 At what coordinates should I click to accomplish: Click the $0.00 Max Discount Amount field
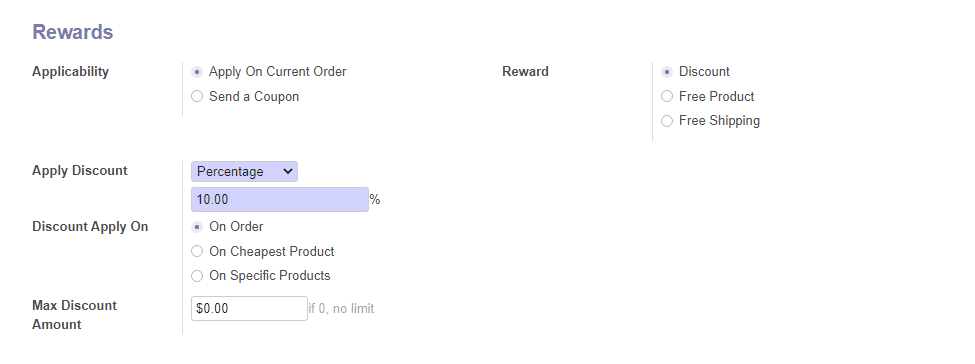pos(249,309)
